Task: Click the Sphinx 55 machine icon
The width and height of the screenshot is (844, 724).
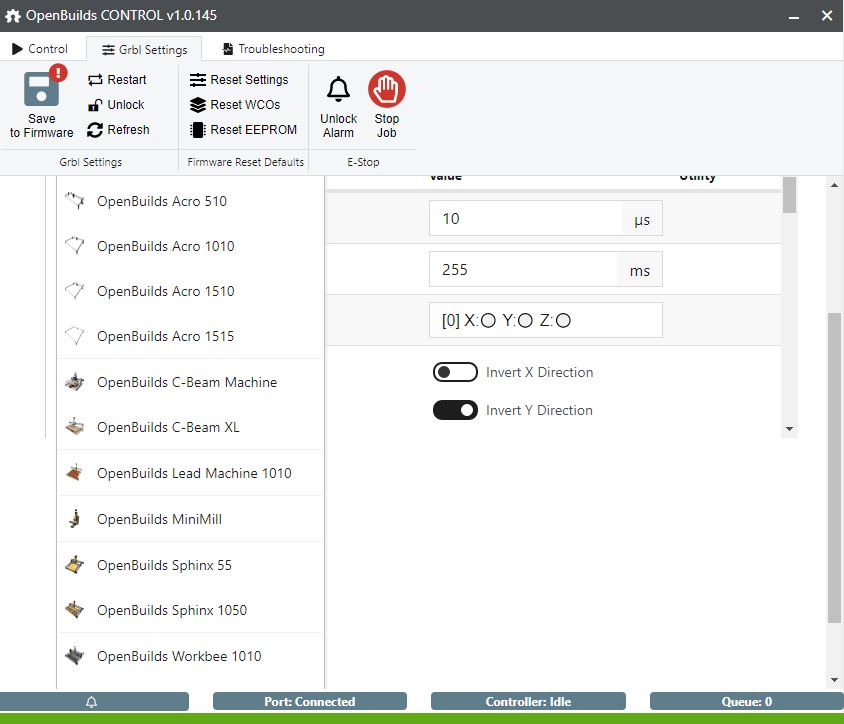Action: [x=75, y=565]
